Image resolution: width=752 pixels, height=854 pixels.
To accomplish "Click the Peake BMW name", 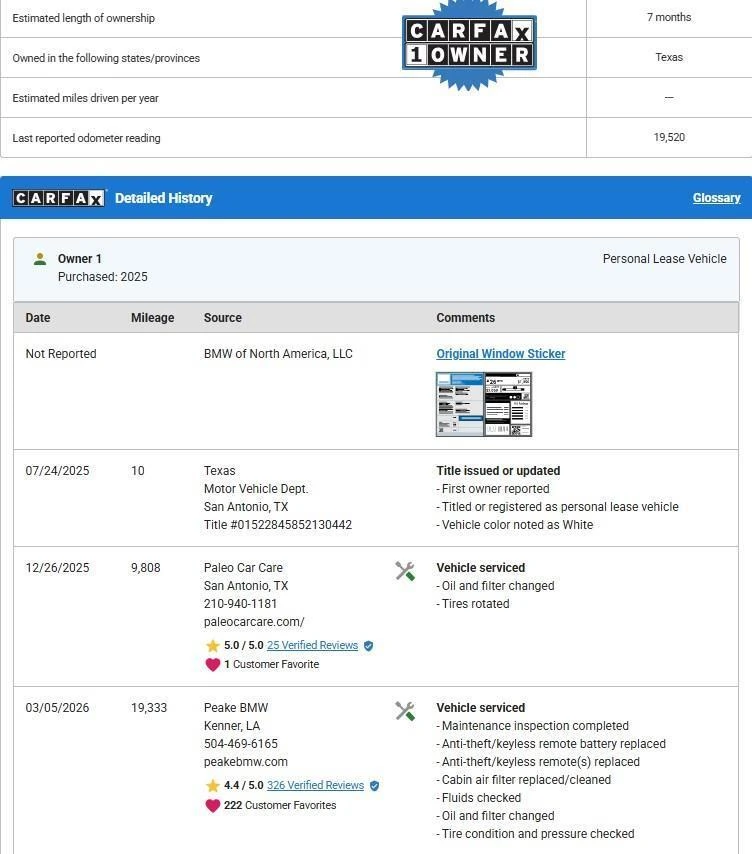I will coord(236,707).
